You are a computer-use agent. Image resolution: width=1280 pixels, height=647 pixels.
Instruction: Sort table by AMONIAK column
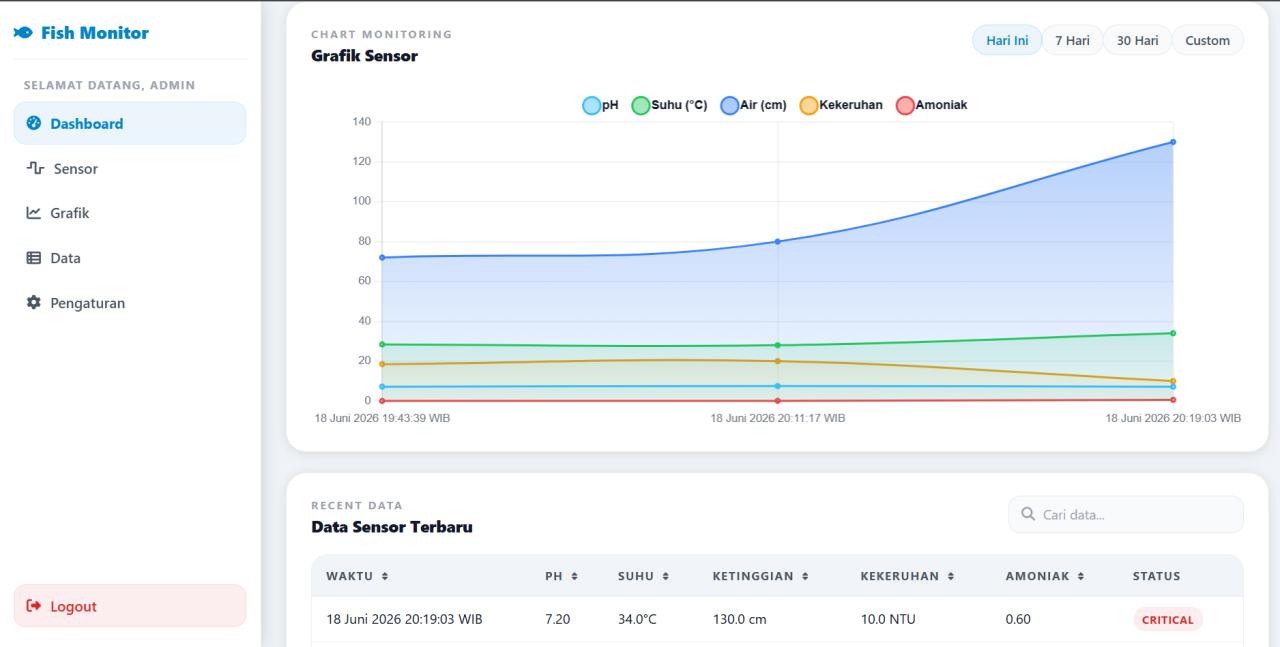1045,576
